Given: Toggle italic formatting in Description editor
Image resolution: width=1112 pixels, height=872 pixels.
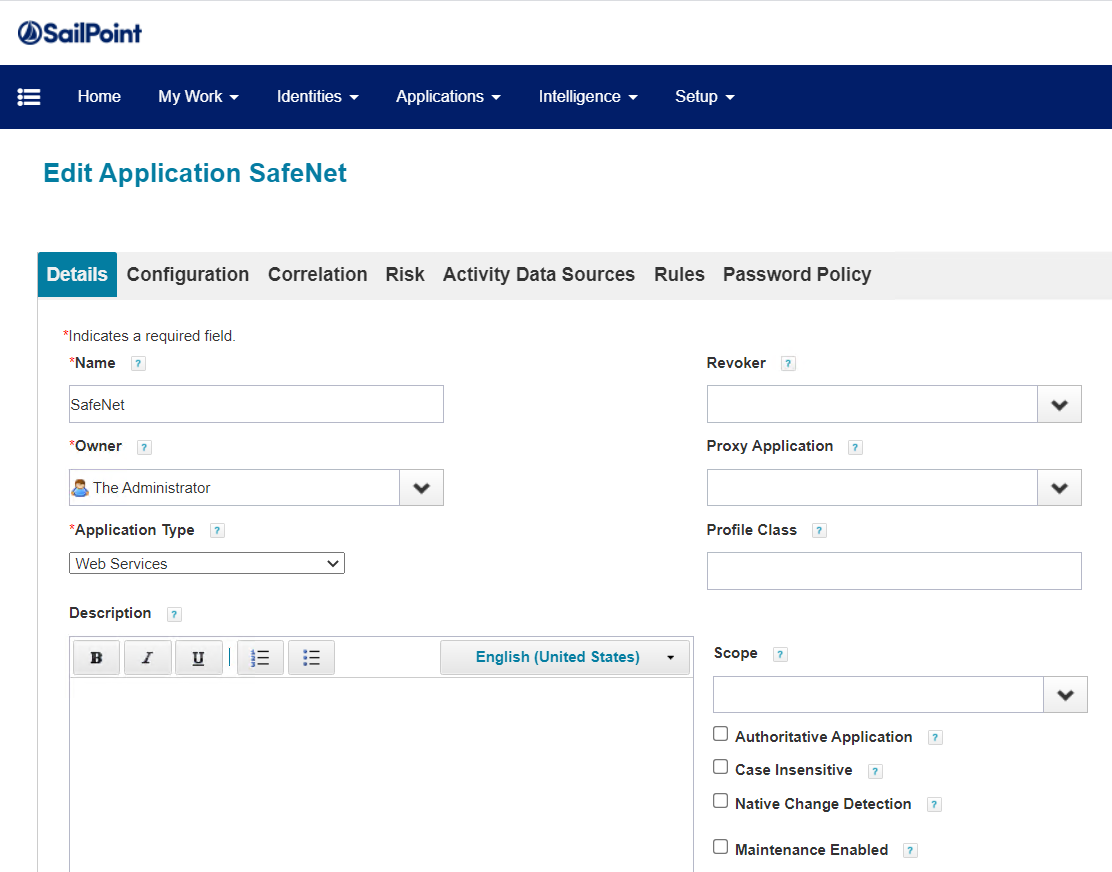Looking at the screenshot, I should point(148,658).
